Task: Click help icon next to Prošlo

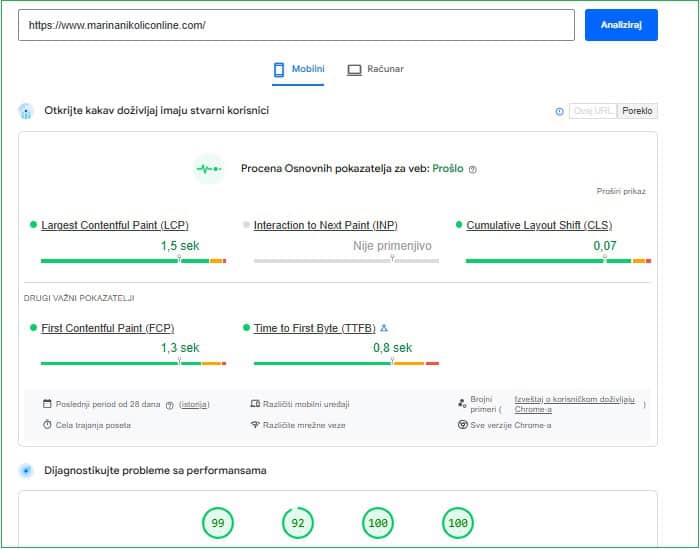Action: pos(473,170)
